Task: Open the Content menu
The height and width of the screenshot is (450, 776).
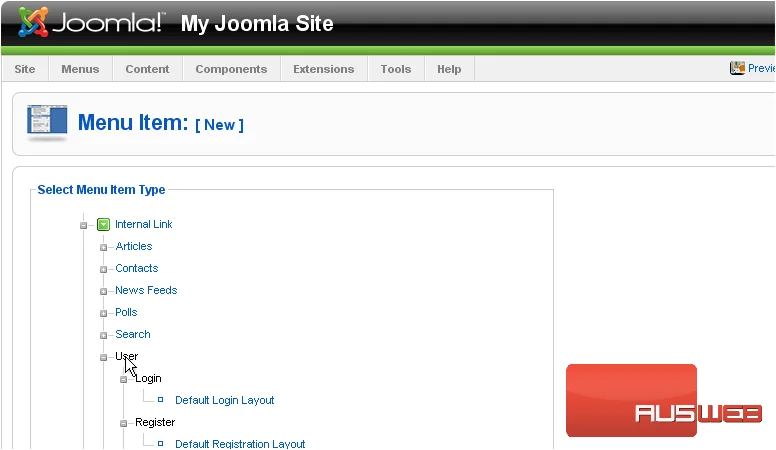Action: click(147, 69)
